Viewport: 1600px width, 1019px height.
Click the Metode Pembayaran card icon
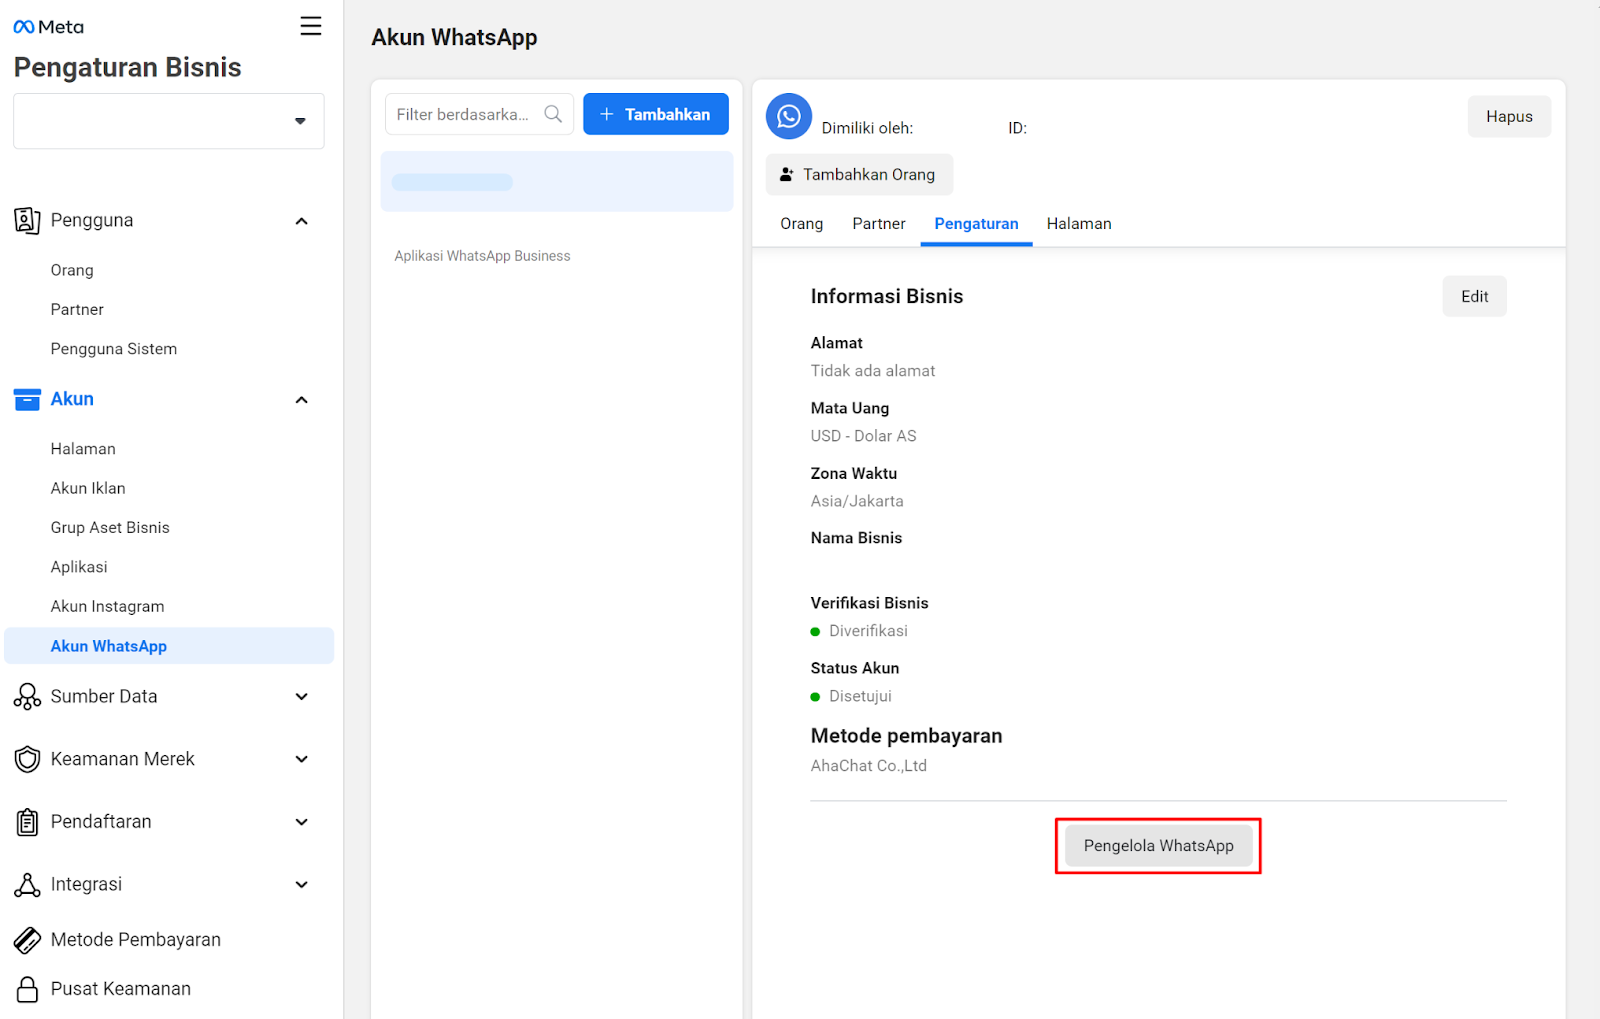click(27, 940)
